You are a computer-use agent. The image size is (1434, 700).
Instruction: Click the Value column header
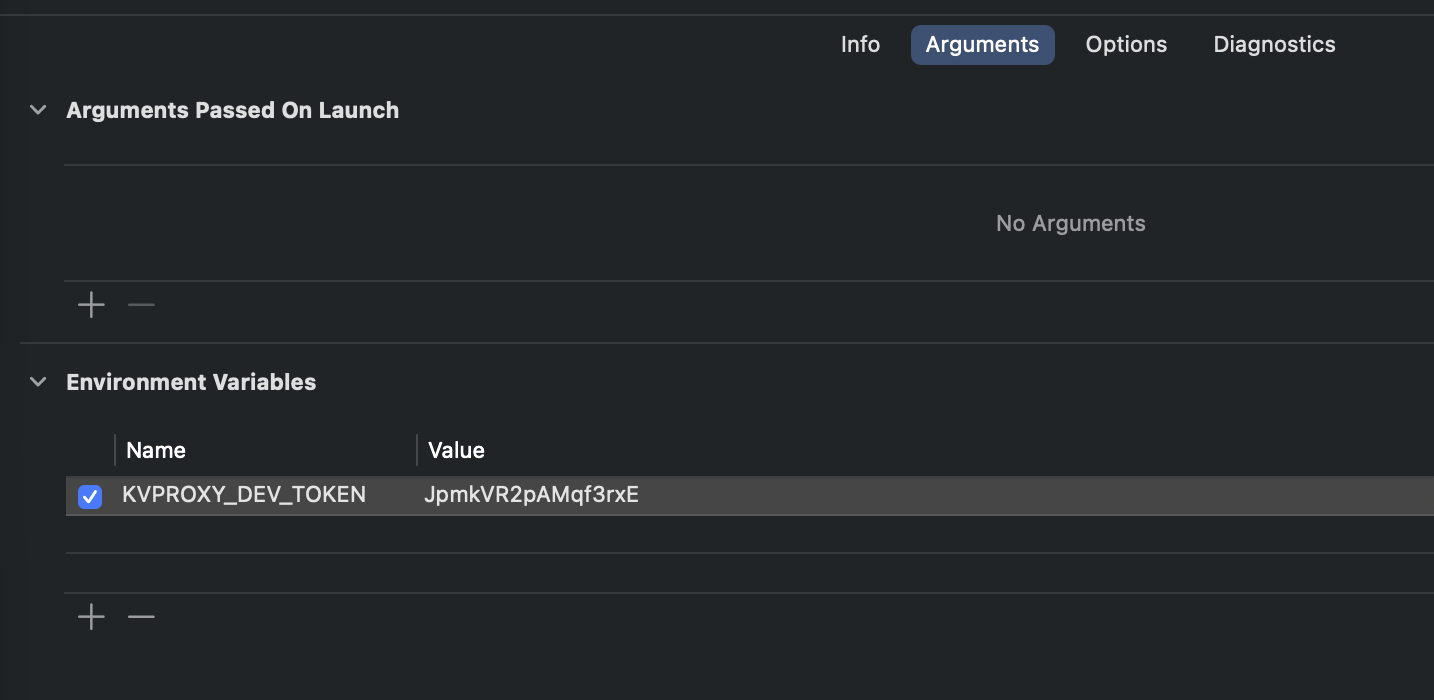pos(456,451)
